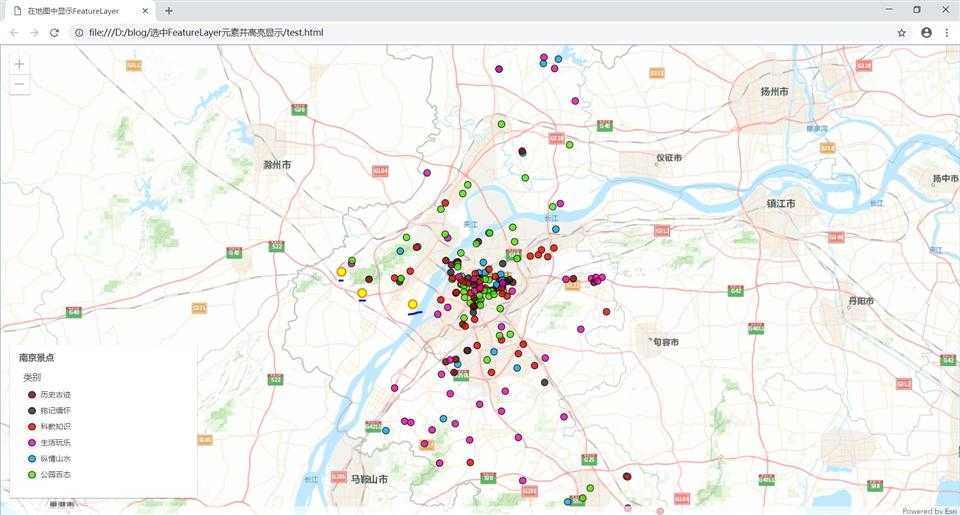Click the 马鞍山市 city label
This screenshot has height=515, width=960.
[369, 479]
